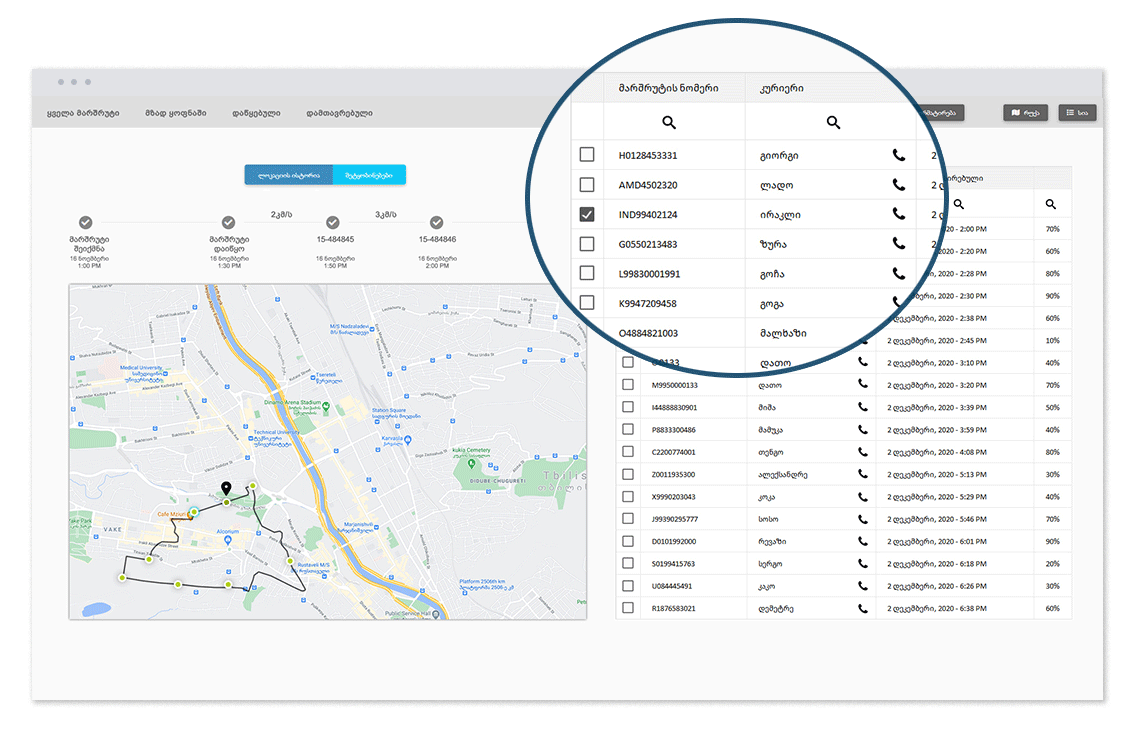1136x750 pixels.
Task: Click phone icon in row IND99402124
Action: coord(899,214)
